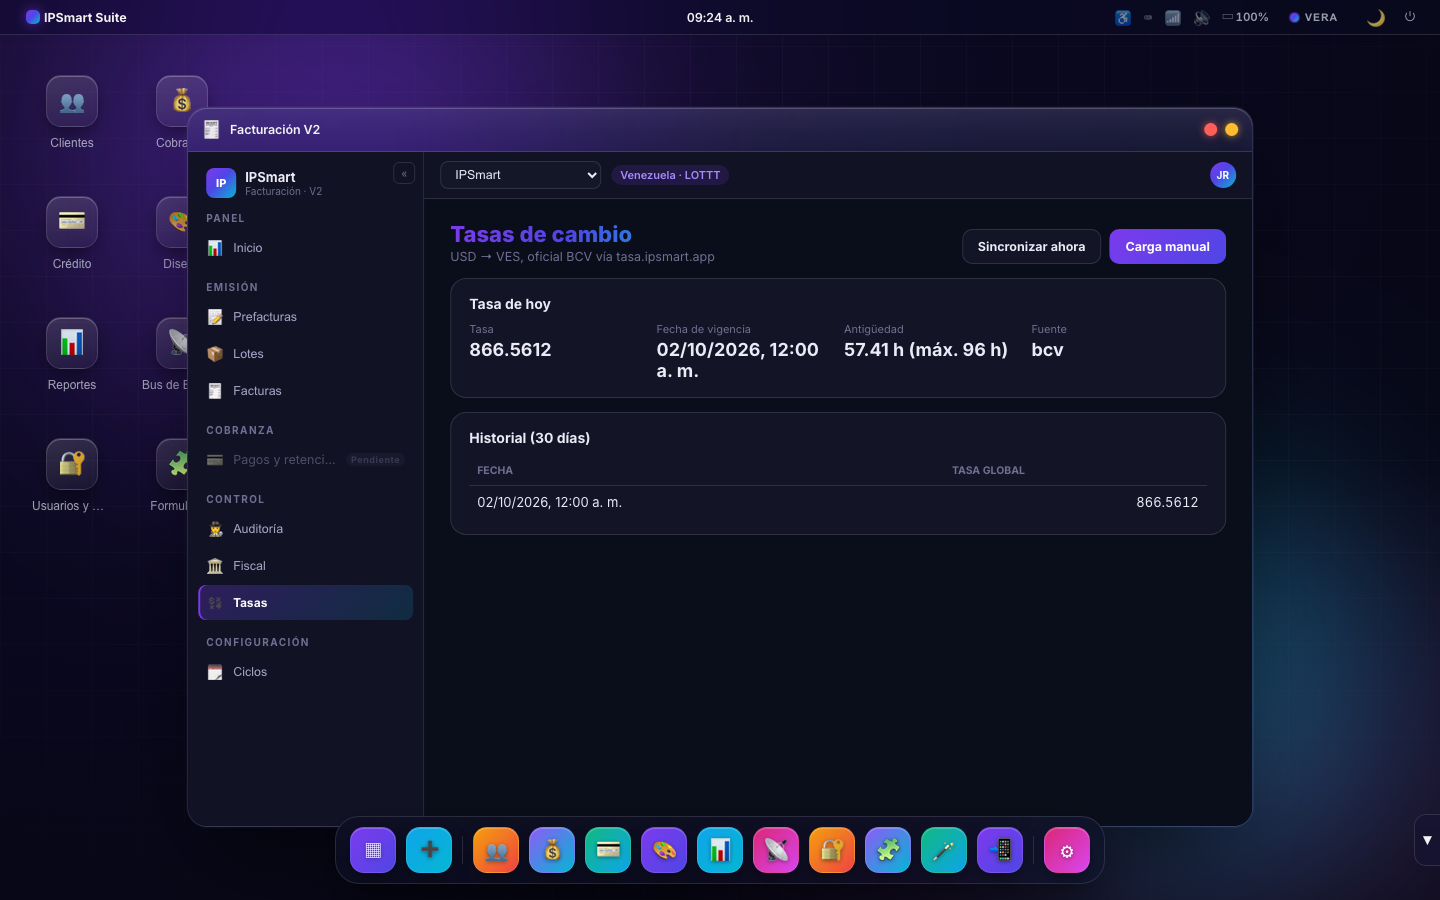The image size is (1440, 900).
Task: Open the money bag app in dock
Action: [552, 850]
